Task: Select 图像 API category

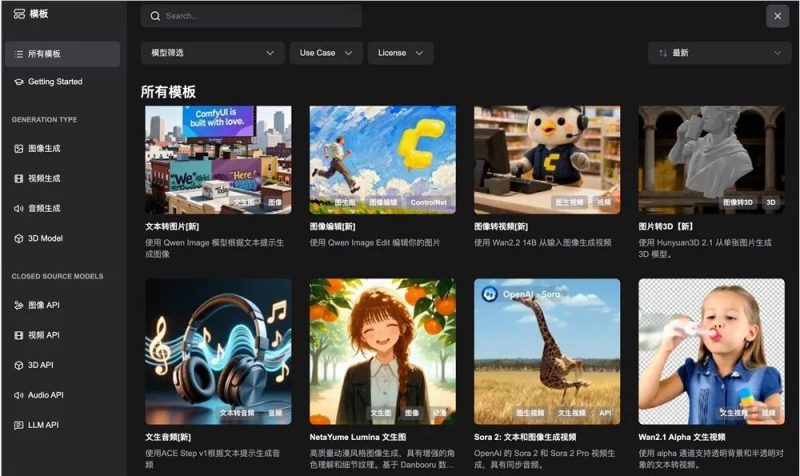Action: point(63,306)
